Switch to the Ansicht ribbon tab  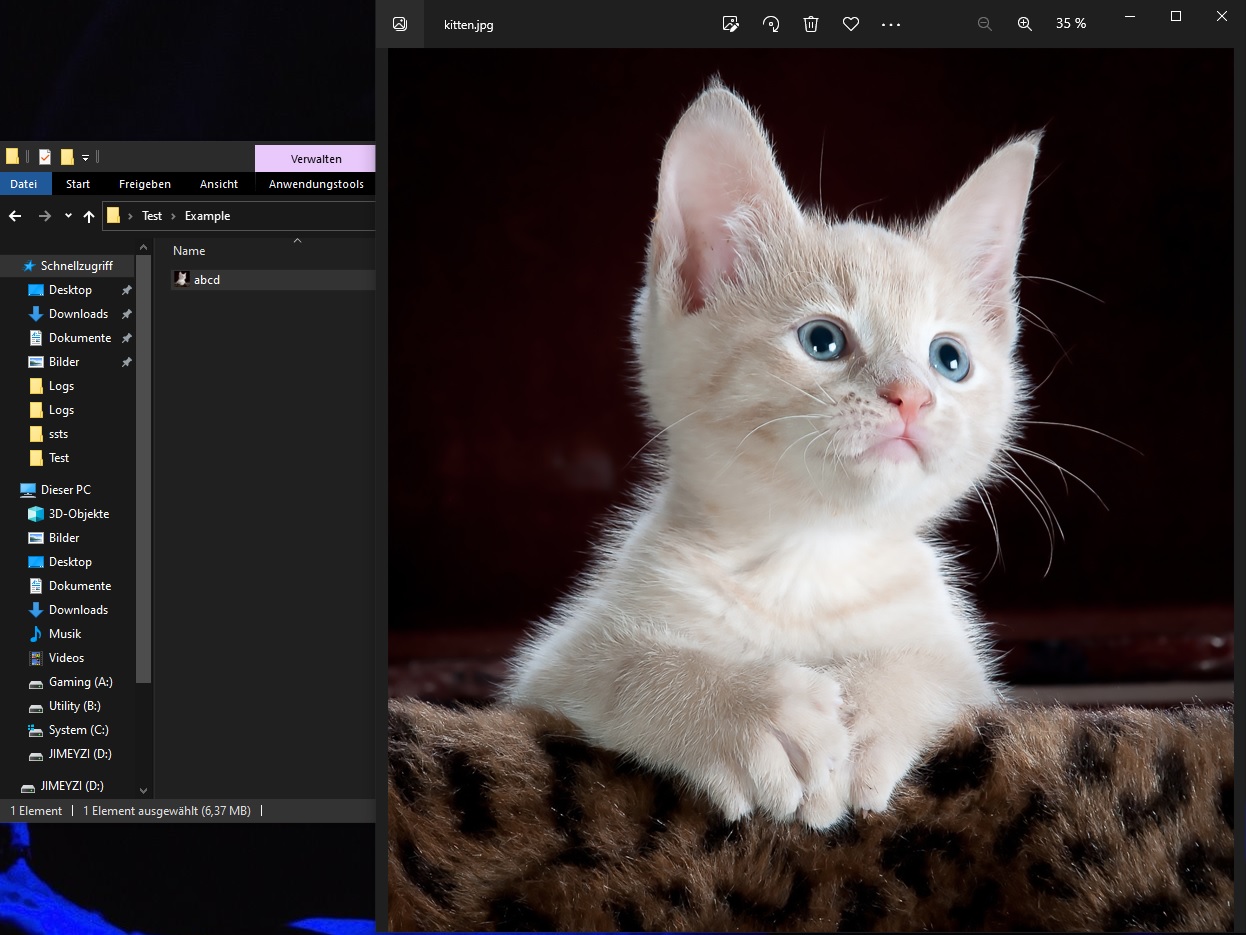(x=219, y=184)
